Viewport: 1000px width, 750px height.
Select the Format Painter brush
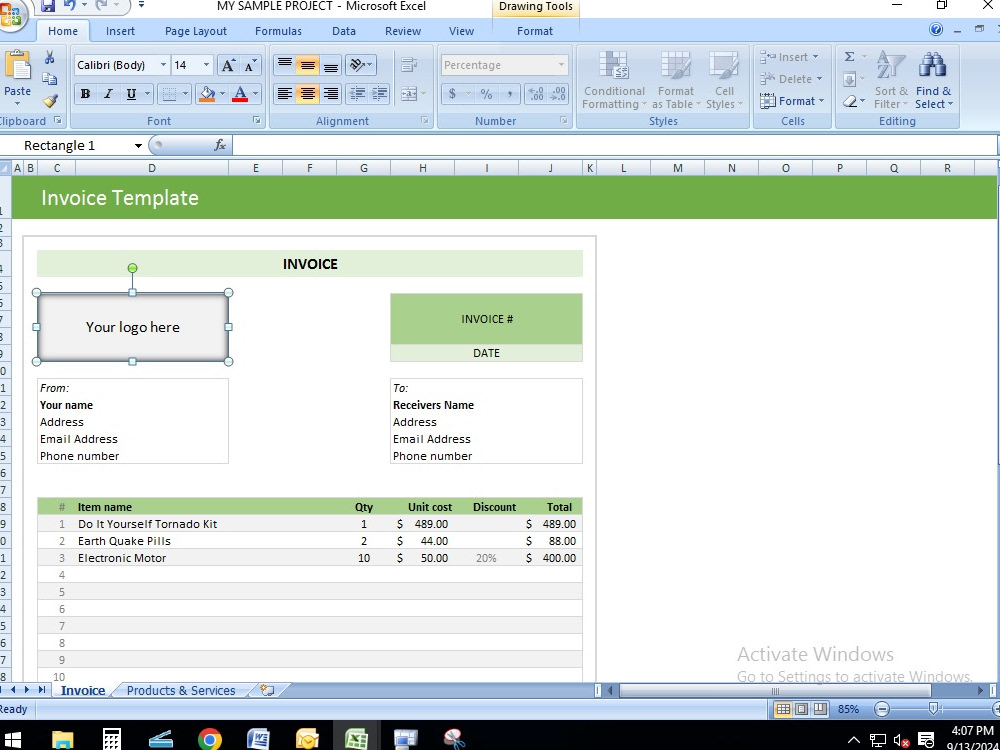coord(50,101)
